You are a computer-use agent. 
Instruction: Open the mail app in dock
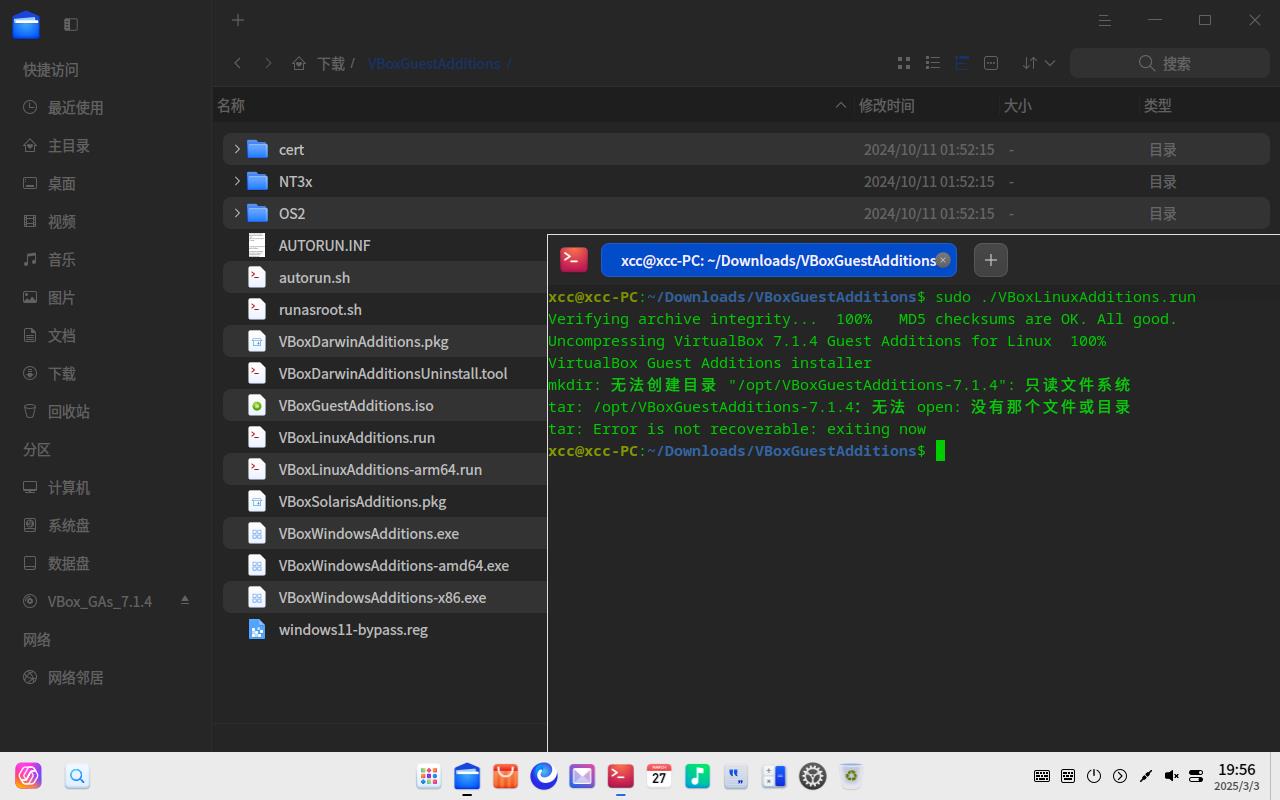point(582,776)
